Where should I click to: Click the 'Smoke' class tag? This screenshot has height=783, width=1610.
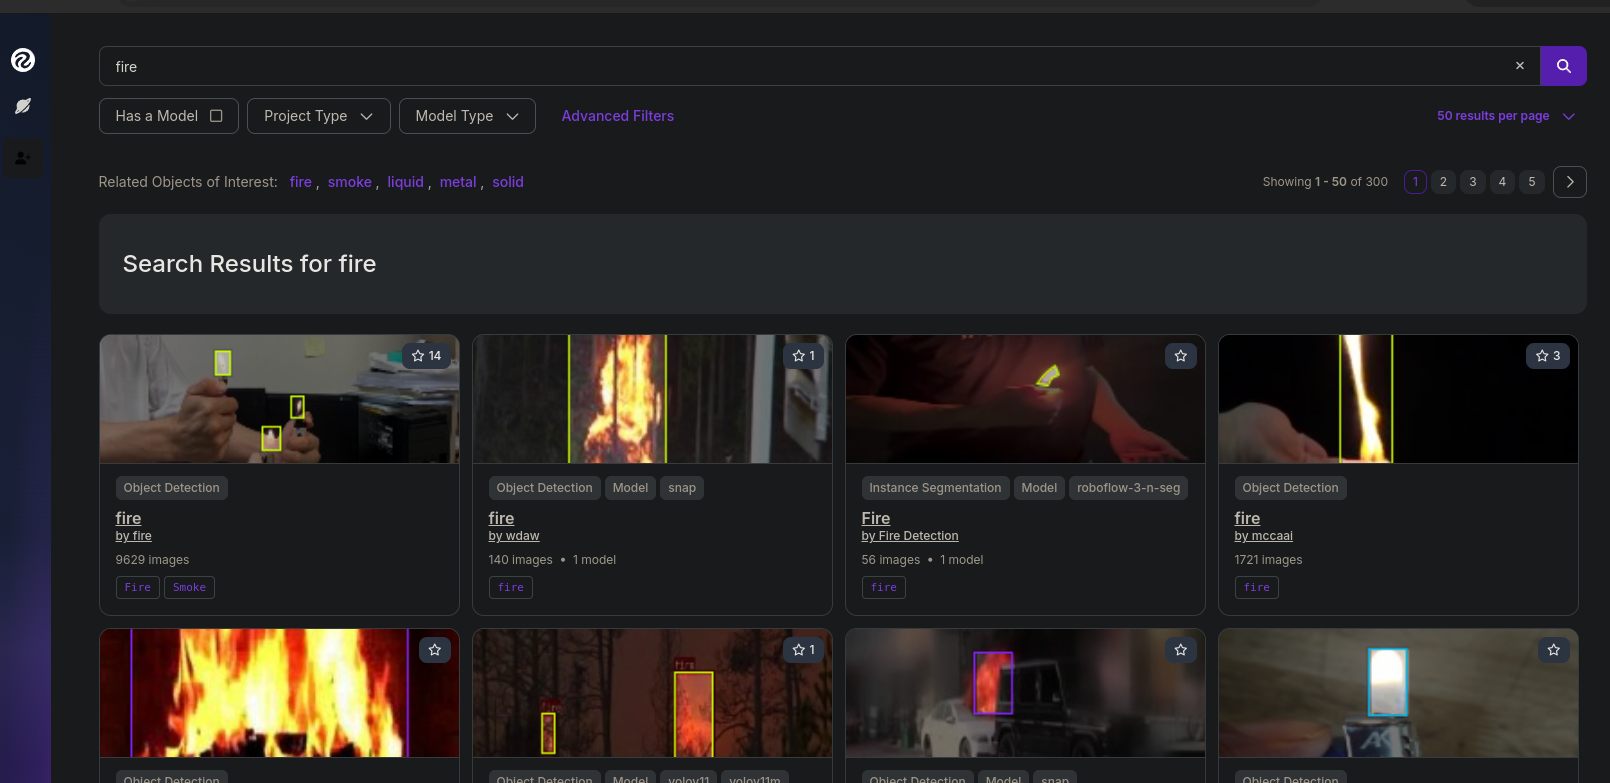coord(189,588)
